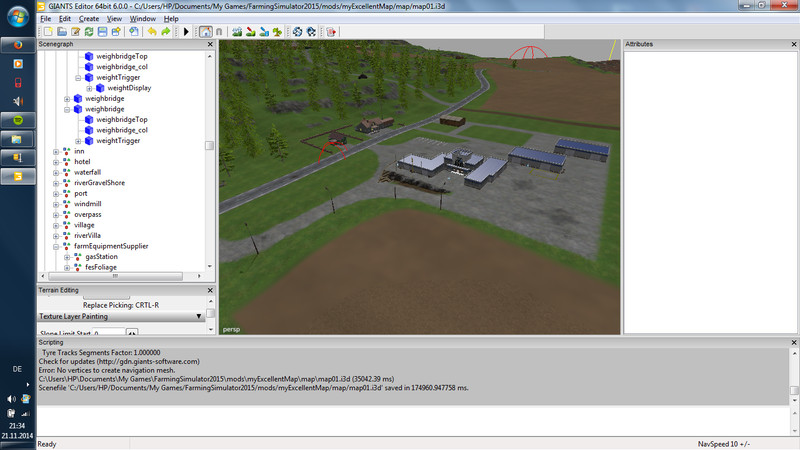Expand the gasStation node

click(x=67, y=257)
